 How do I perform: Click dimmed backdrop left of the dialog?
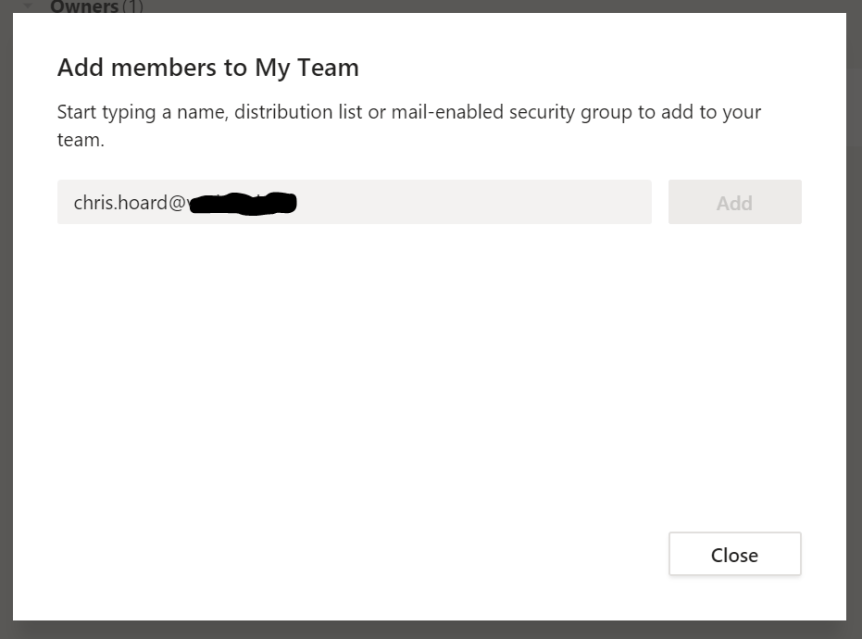coord(6,320)
